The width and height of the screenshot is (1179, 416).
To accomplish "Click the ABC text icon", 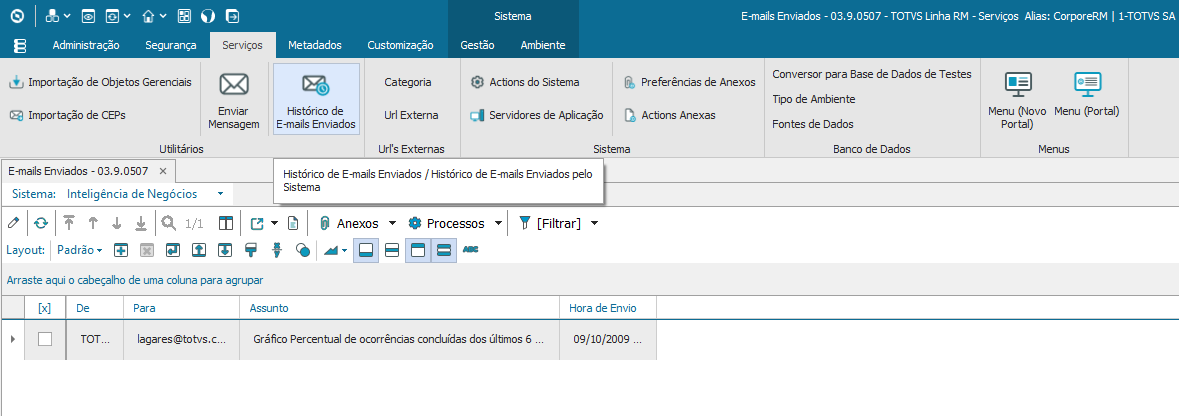I will click(x=471, y=249).
